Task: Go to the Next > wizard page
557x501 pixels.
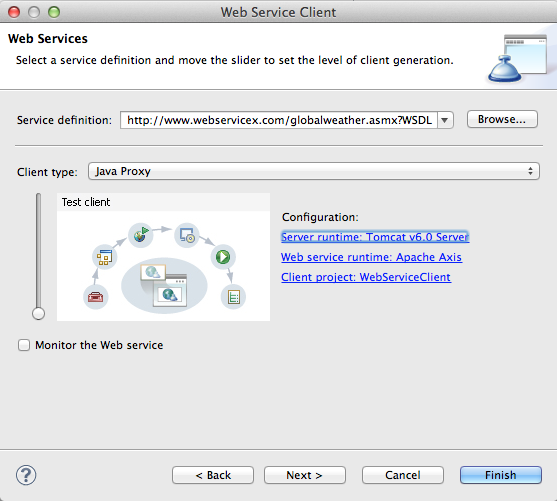Action: click(304, 475)
